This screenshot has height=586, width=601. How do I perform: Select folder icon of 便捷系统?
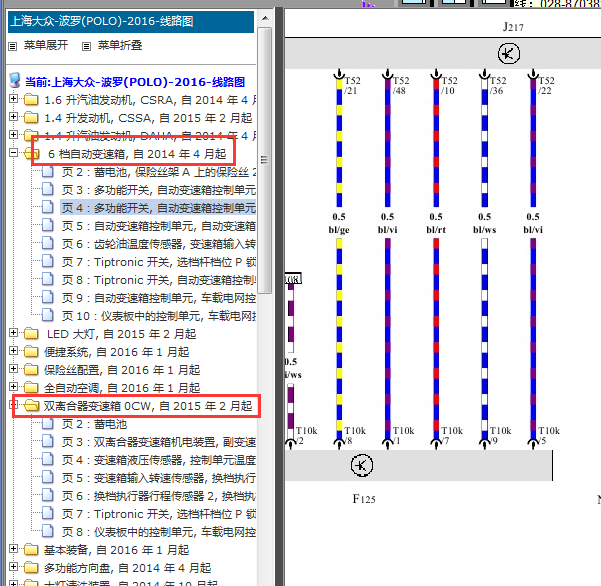click(x=31, y=352)
